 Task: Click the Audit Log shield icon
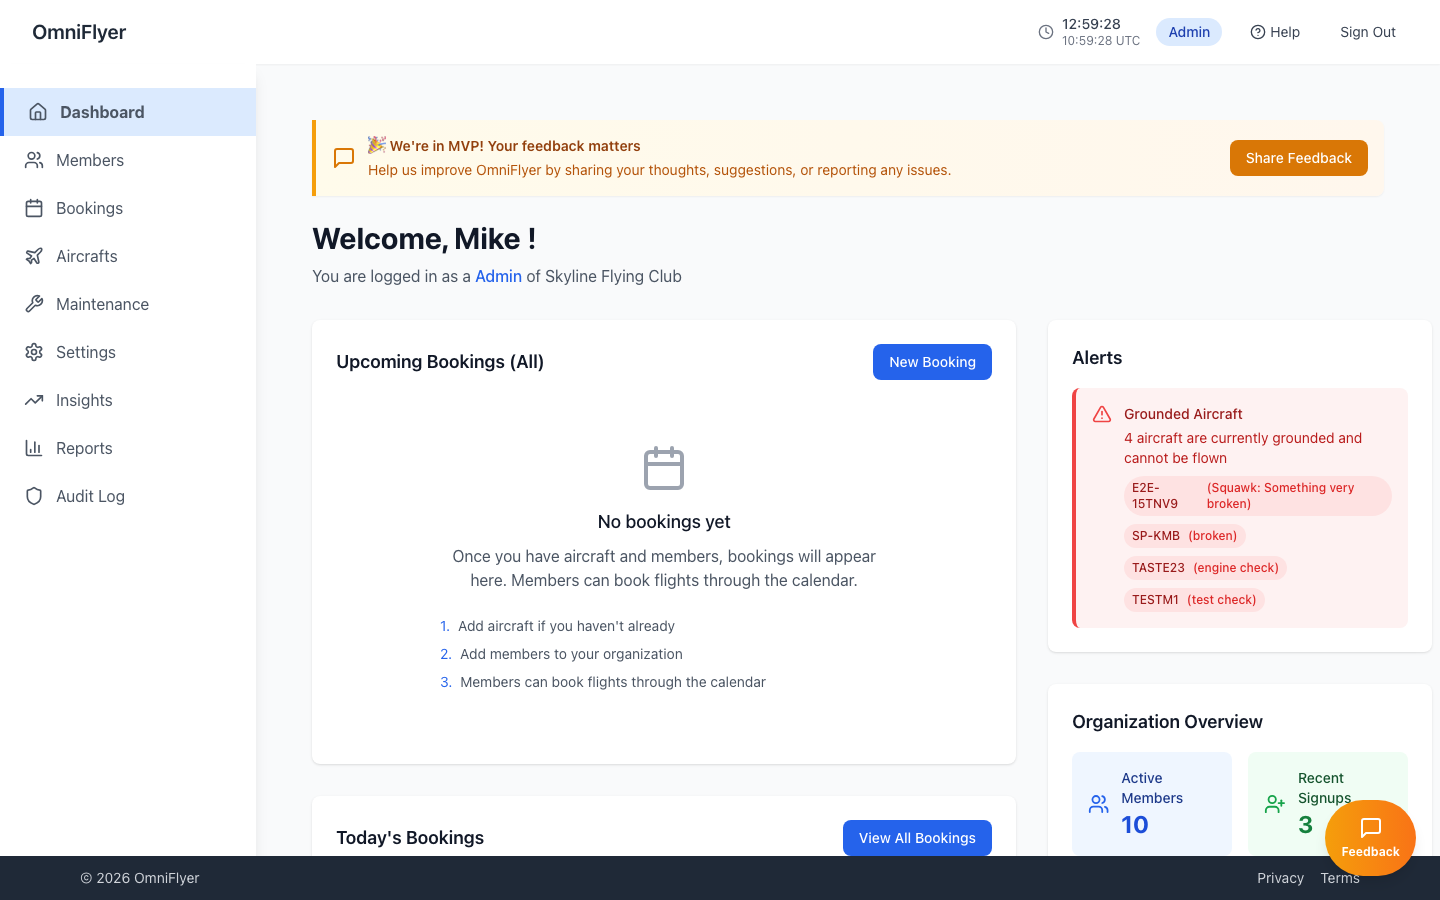pos(34,496)
